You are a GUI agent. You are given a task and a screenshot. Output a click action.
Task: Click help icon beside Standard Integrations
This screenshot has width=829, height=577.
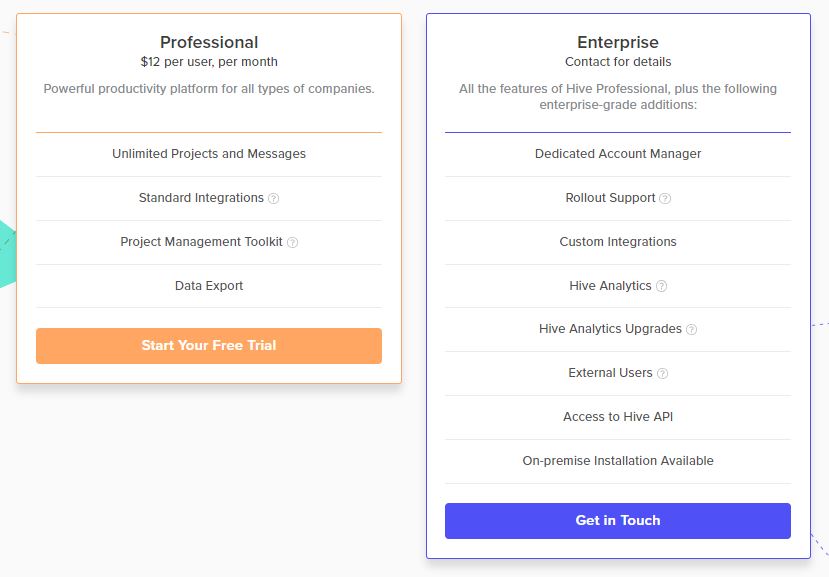tap(273, 198)
